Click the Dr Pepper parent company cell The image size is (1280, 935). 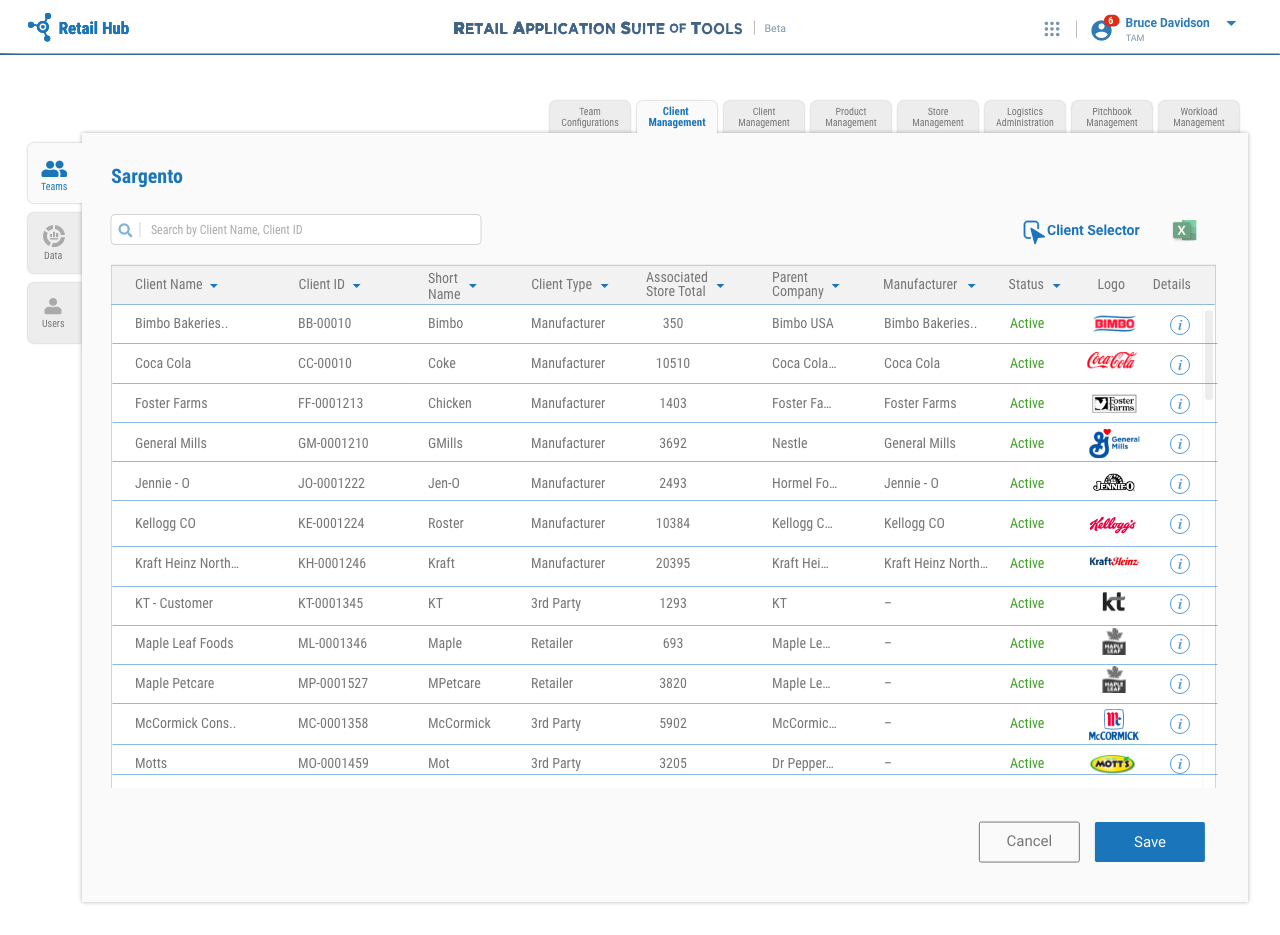tap(803, 764)
